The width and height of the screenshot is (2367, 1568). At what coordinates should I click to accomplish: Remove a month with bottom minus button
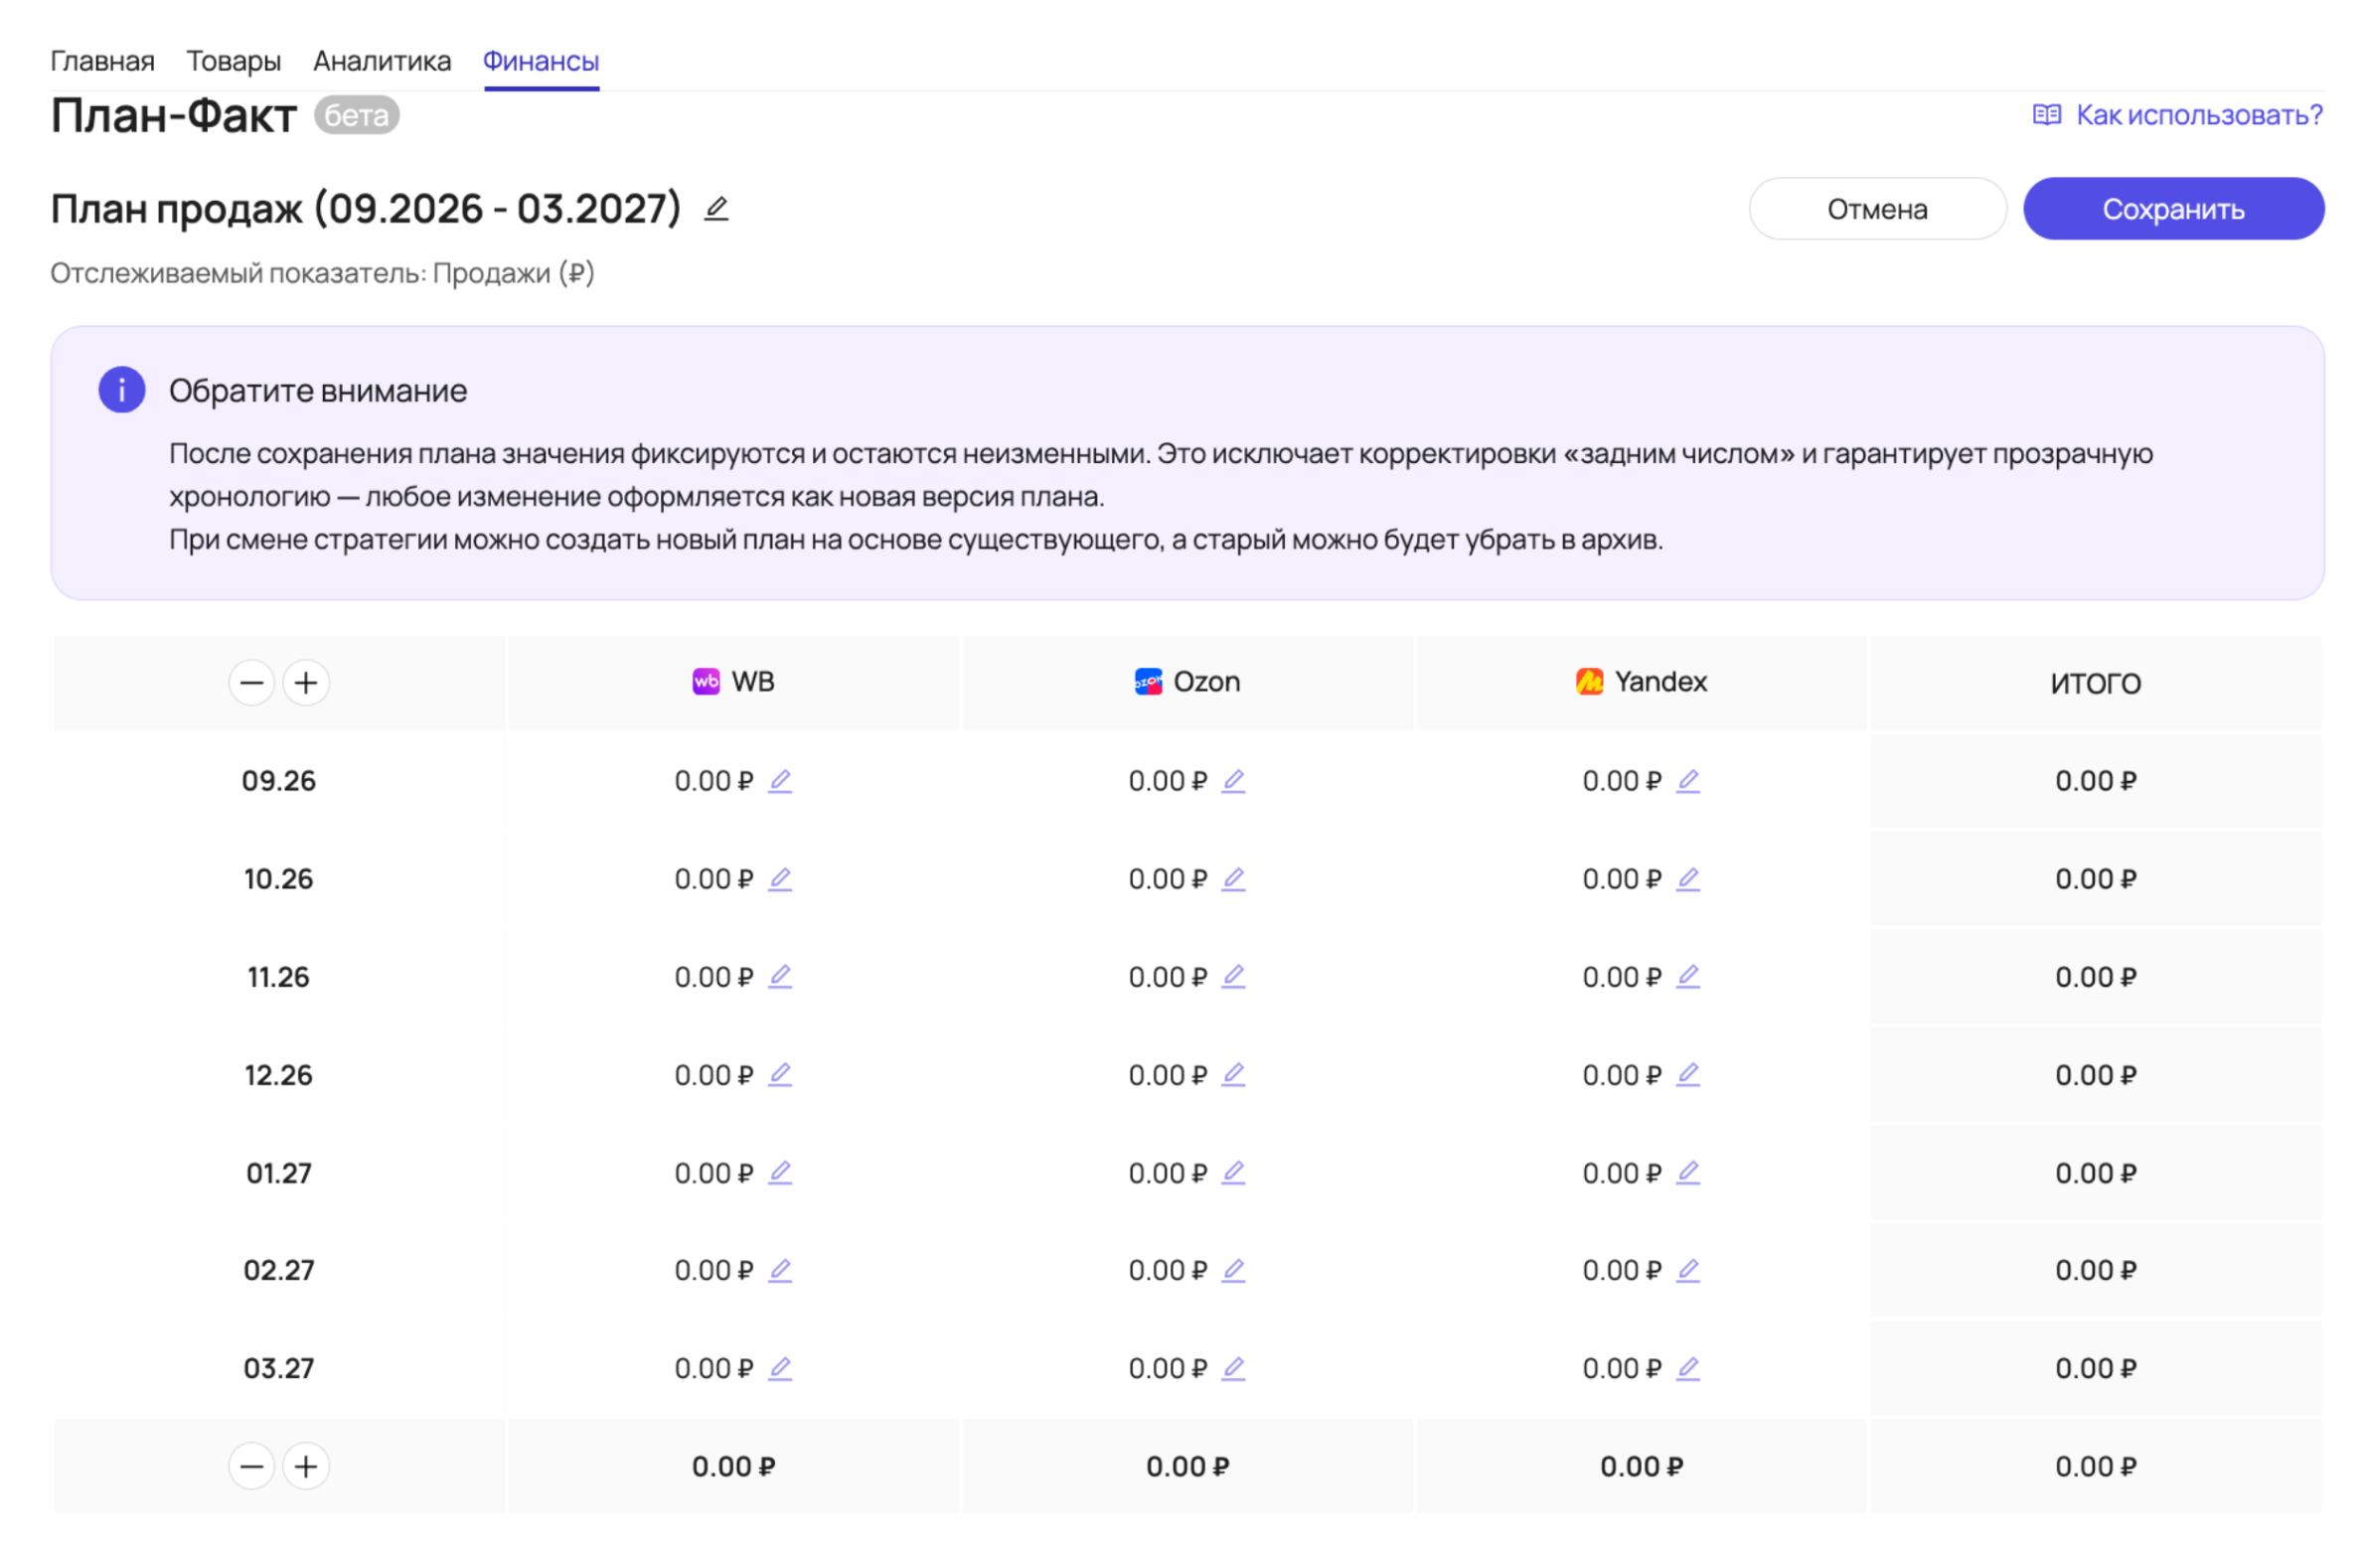coord(252,1466)
